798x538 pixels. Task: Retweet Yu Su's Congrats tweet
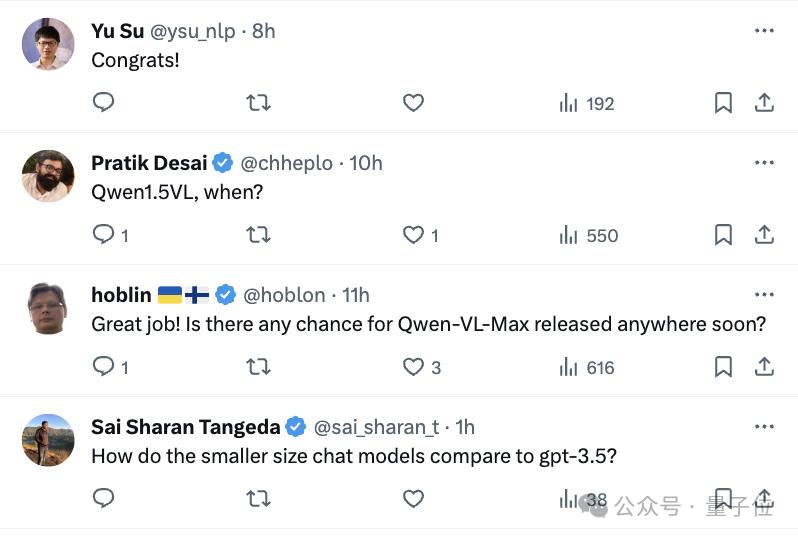click(258, 103)
